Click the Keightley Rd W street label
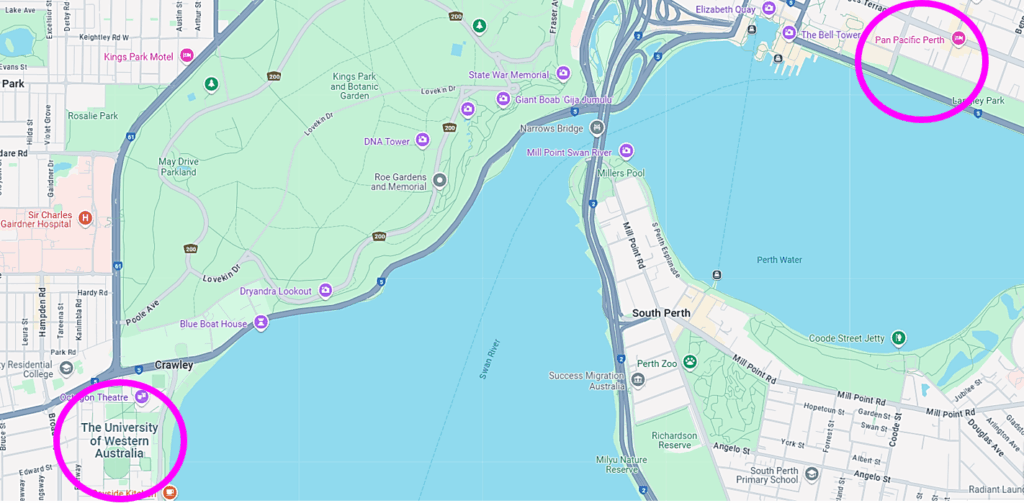This screenshot has height=503, width=1024. (x=103, y=38)
